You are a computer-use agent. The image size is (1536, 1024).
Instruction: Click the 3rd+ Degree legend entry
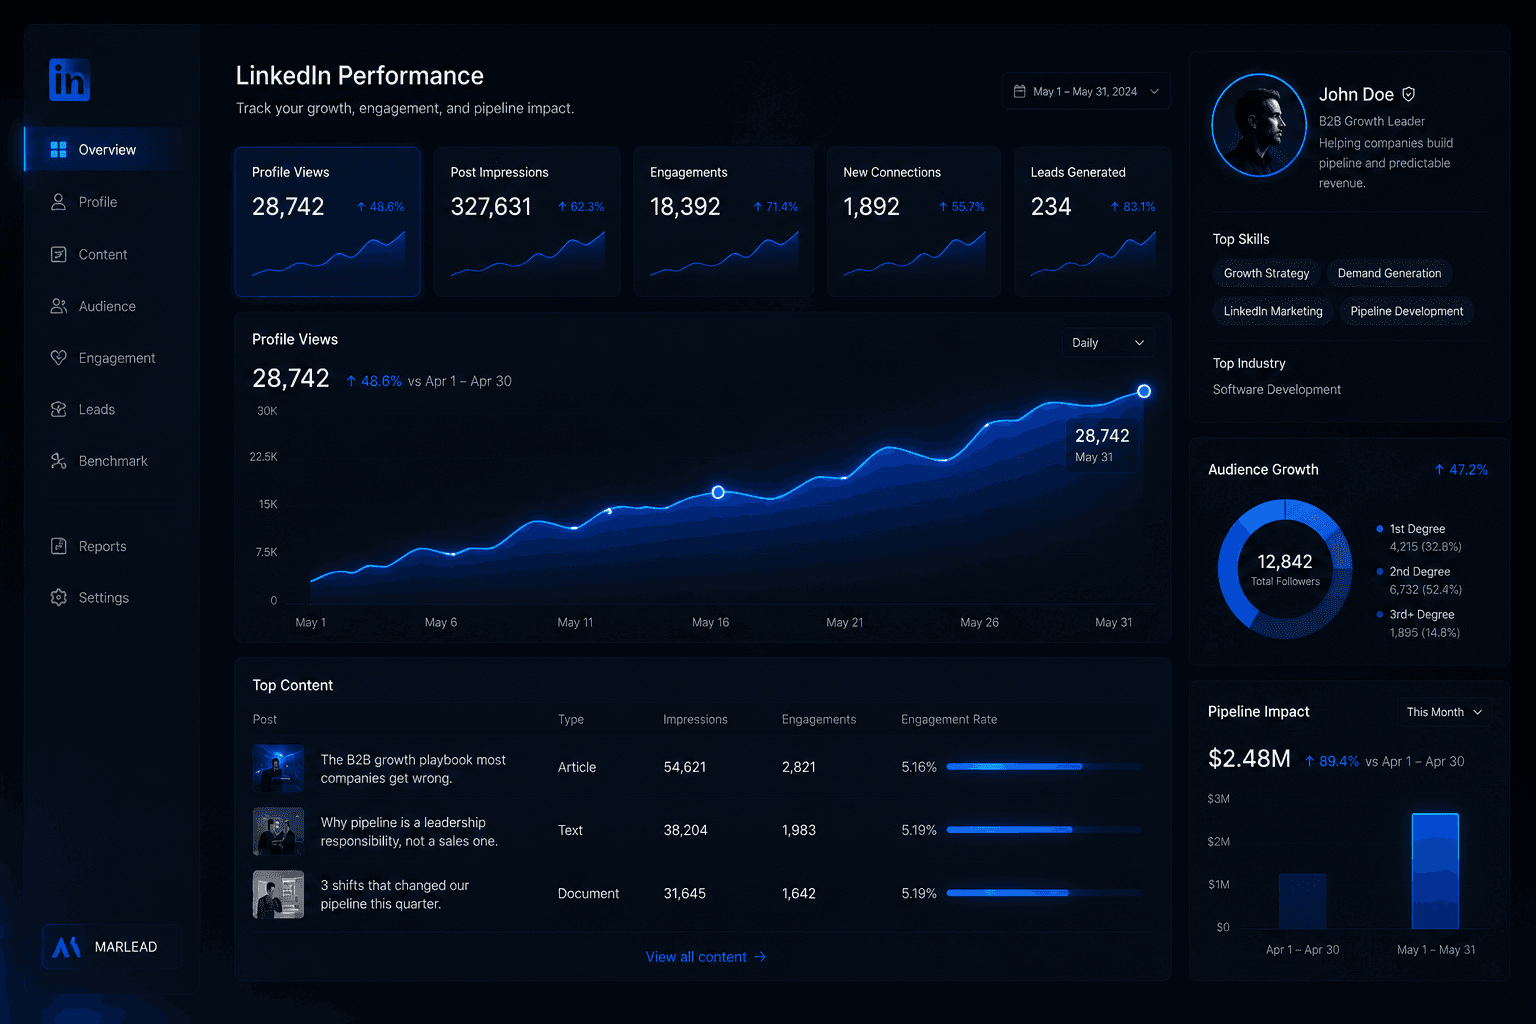pyautogui.click(x=1419, y=623)
